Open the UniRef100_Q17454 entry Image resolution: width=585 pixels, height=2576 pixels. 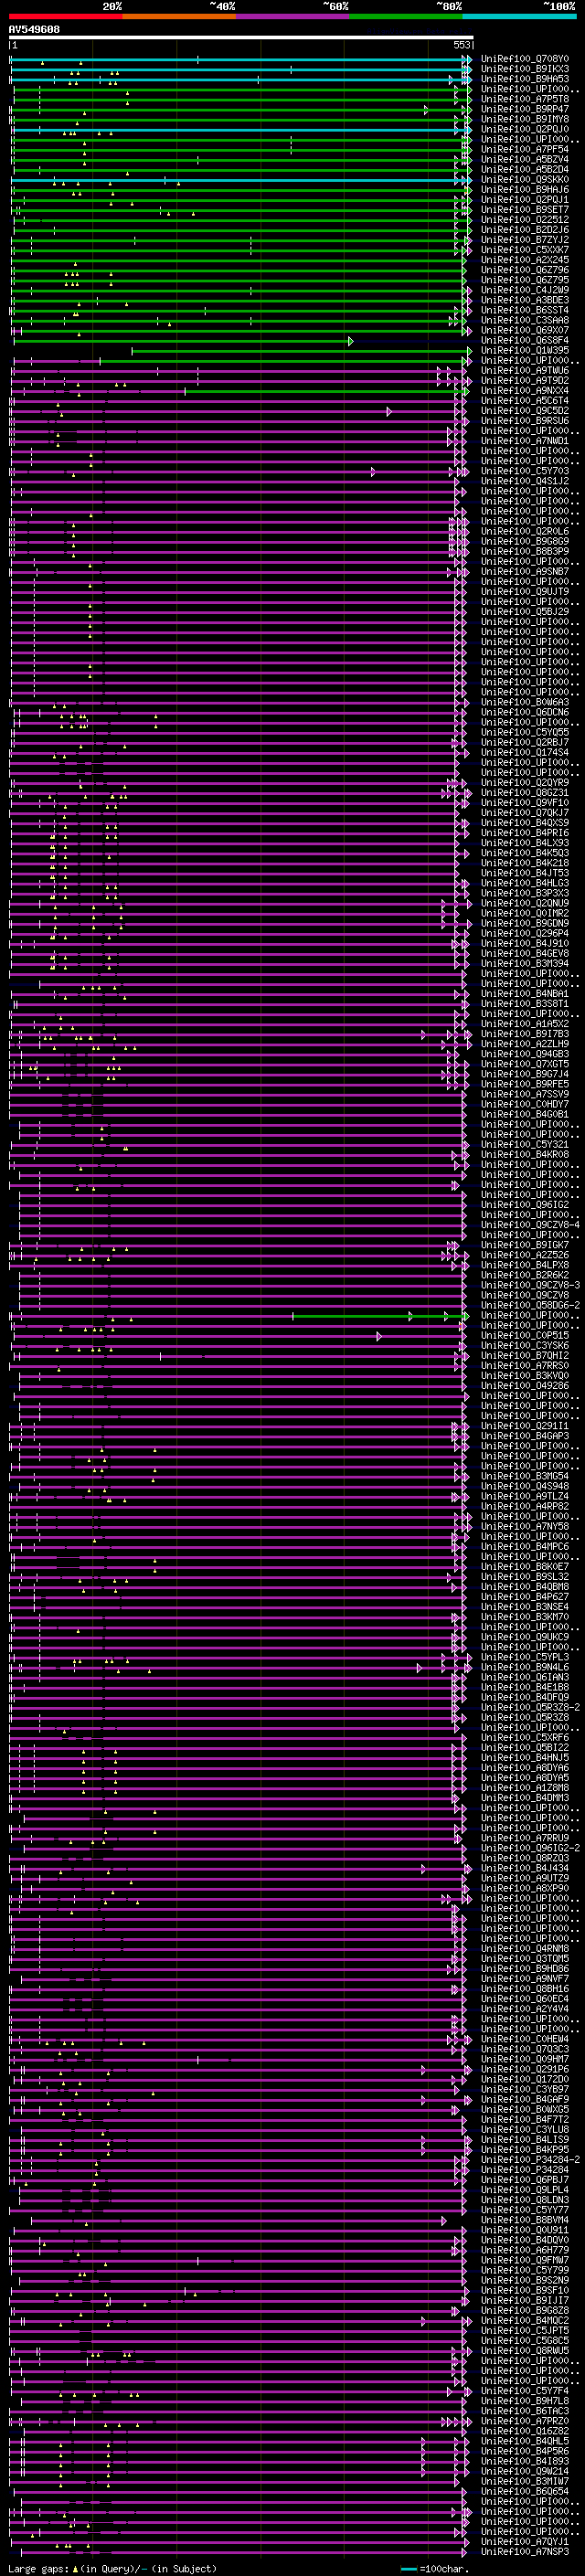point(525,752)
